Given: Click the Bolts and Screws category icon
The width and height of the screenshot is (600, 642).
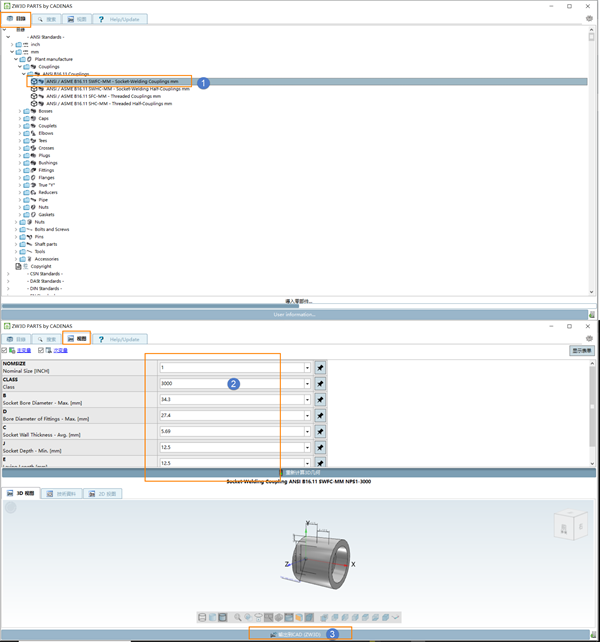Looking at the screenshot, I should point(29,229).
